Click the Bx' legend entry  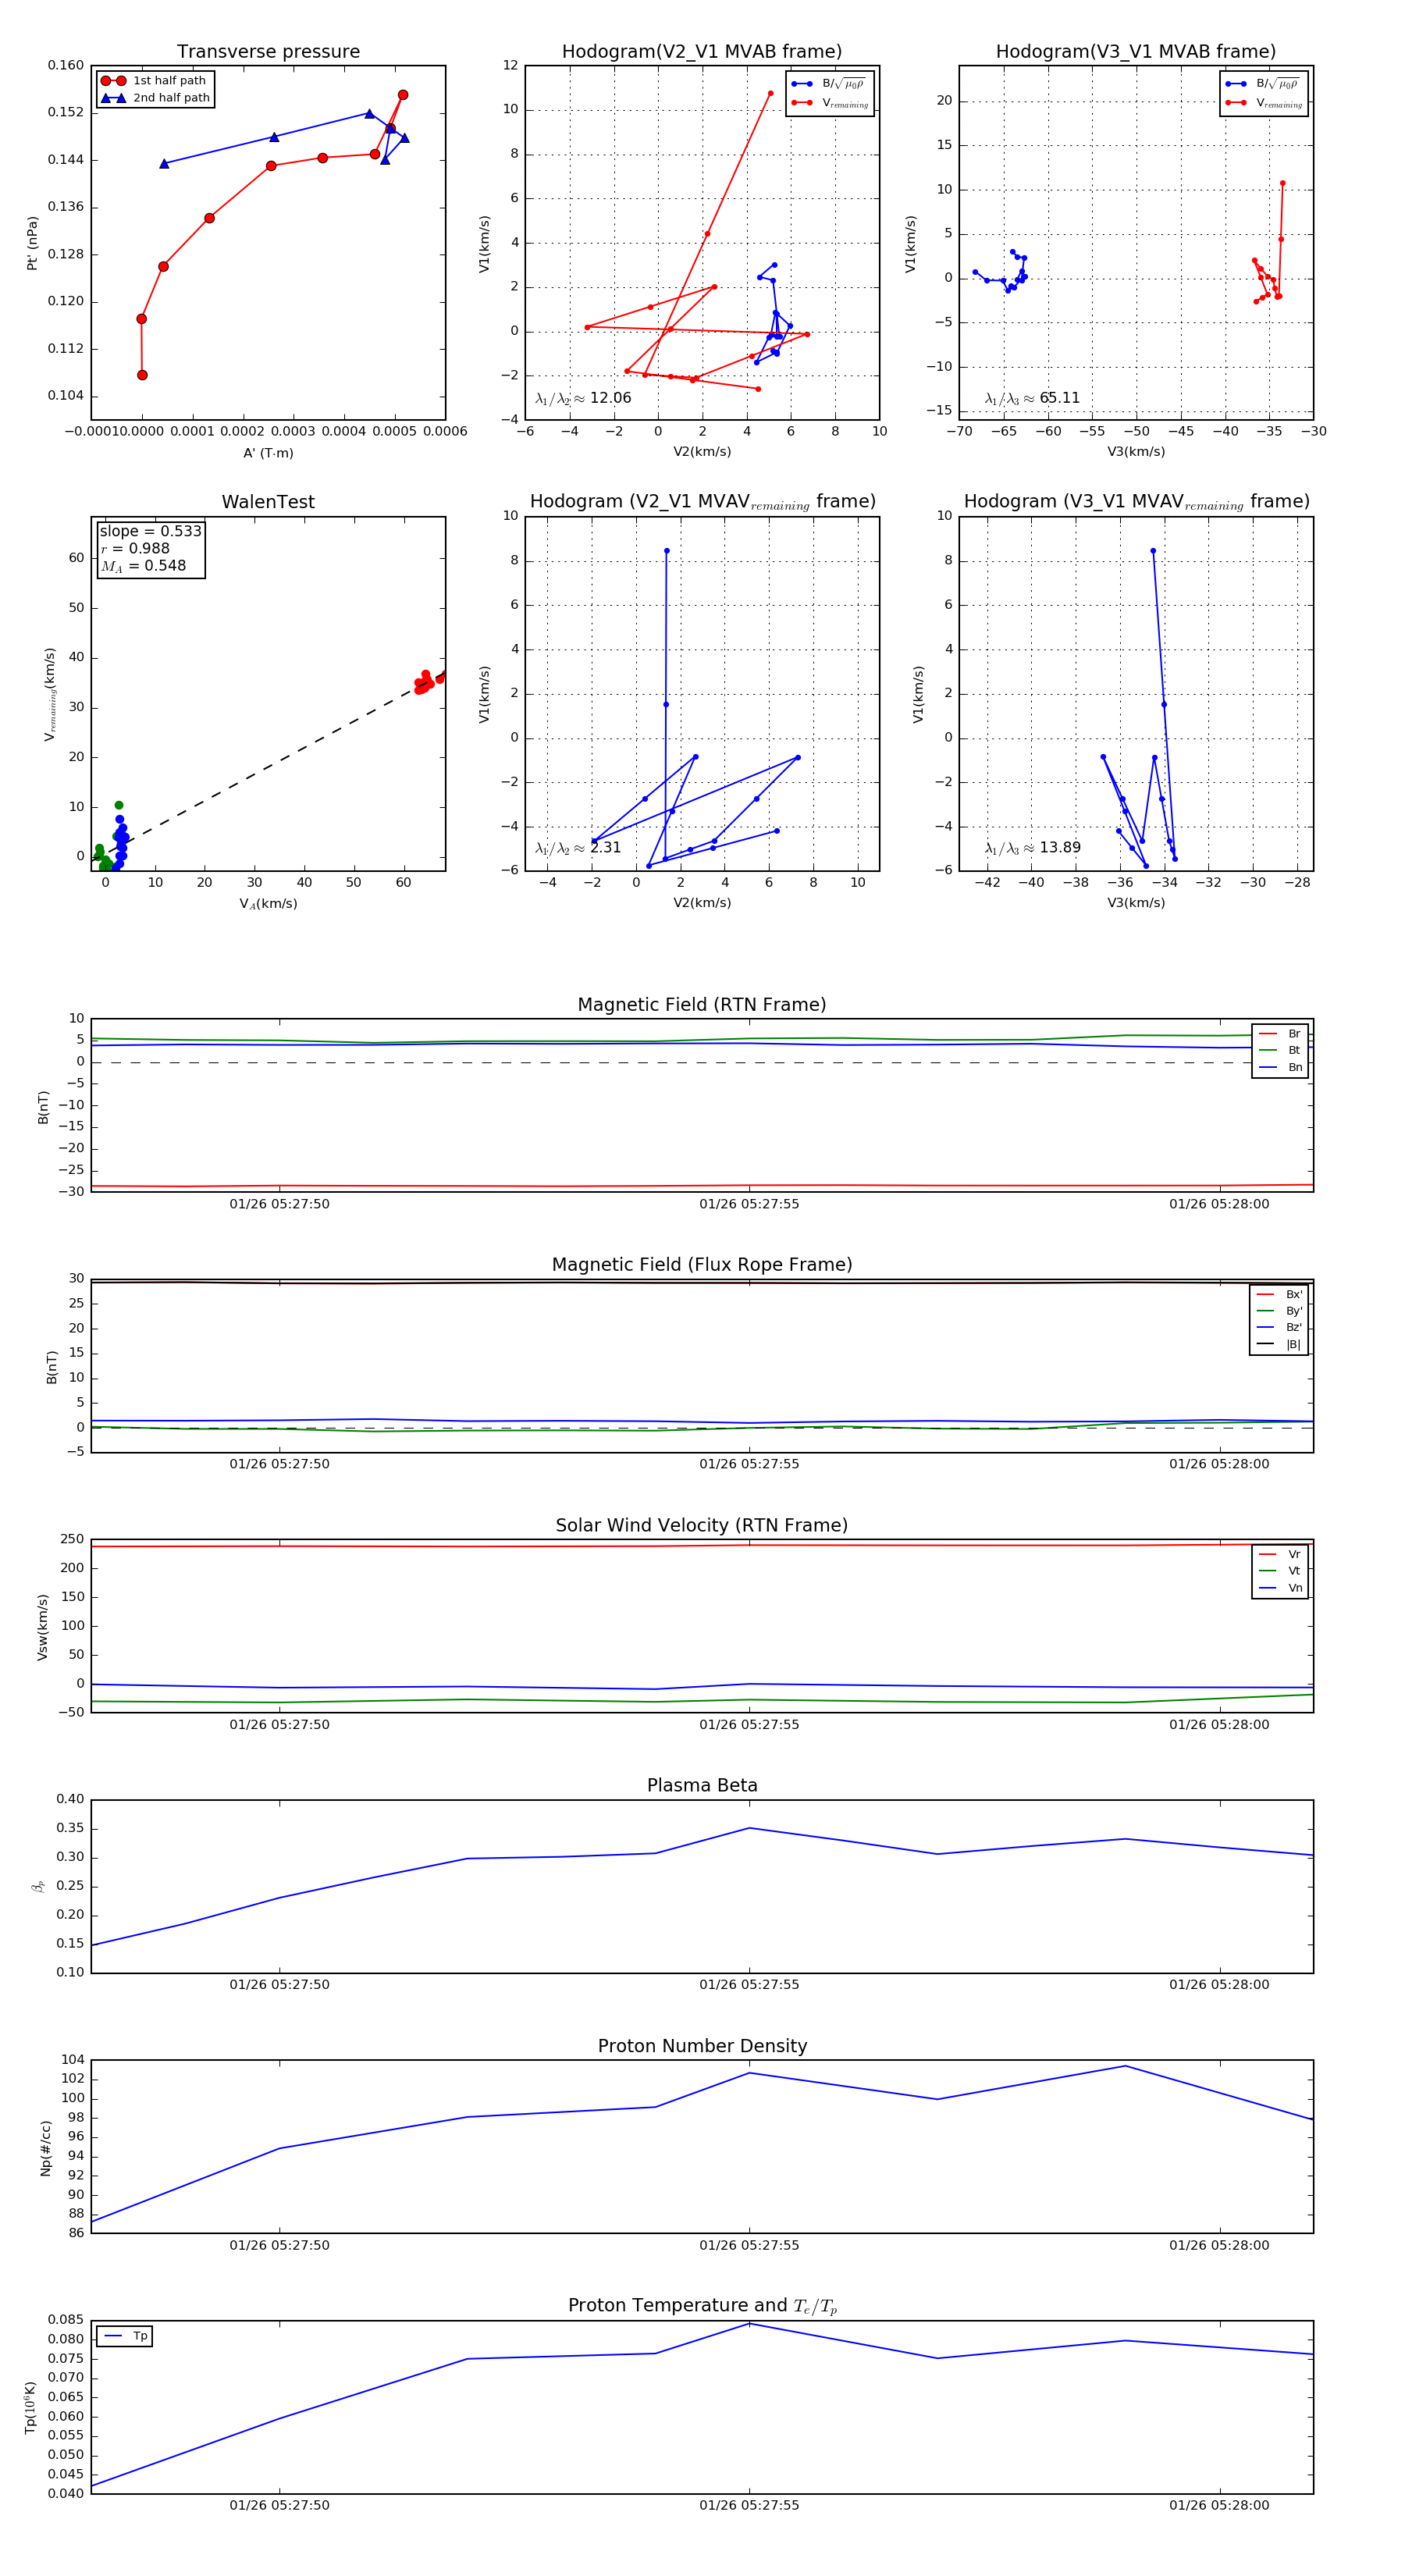click(1279, 1294)
